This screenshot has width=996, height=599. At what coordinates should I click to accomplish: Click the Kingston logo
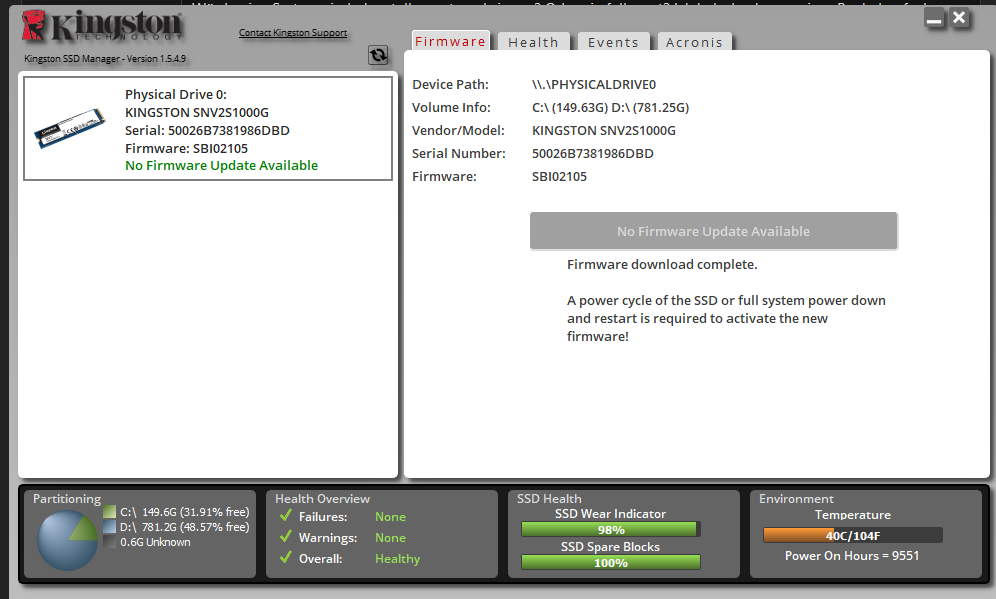pyautogui.click(x=102, y=27)
